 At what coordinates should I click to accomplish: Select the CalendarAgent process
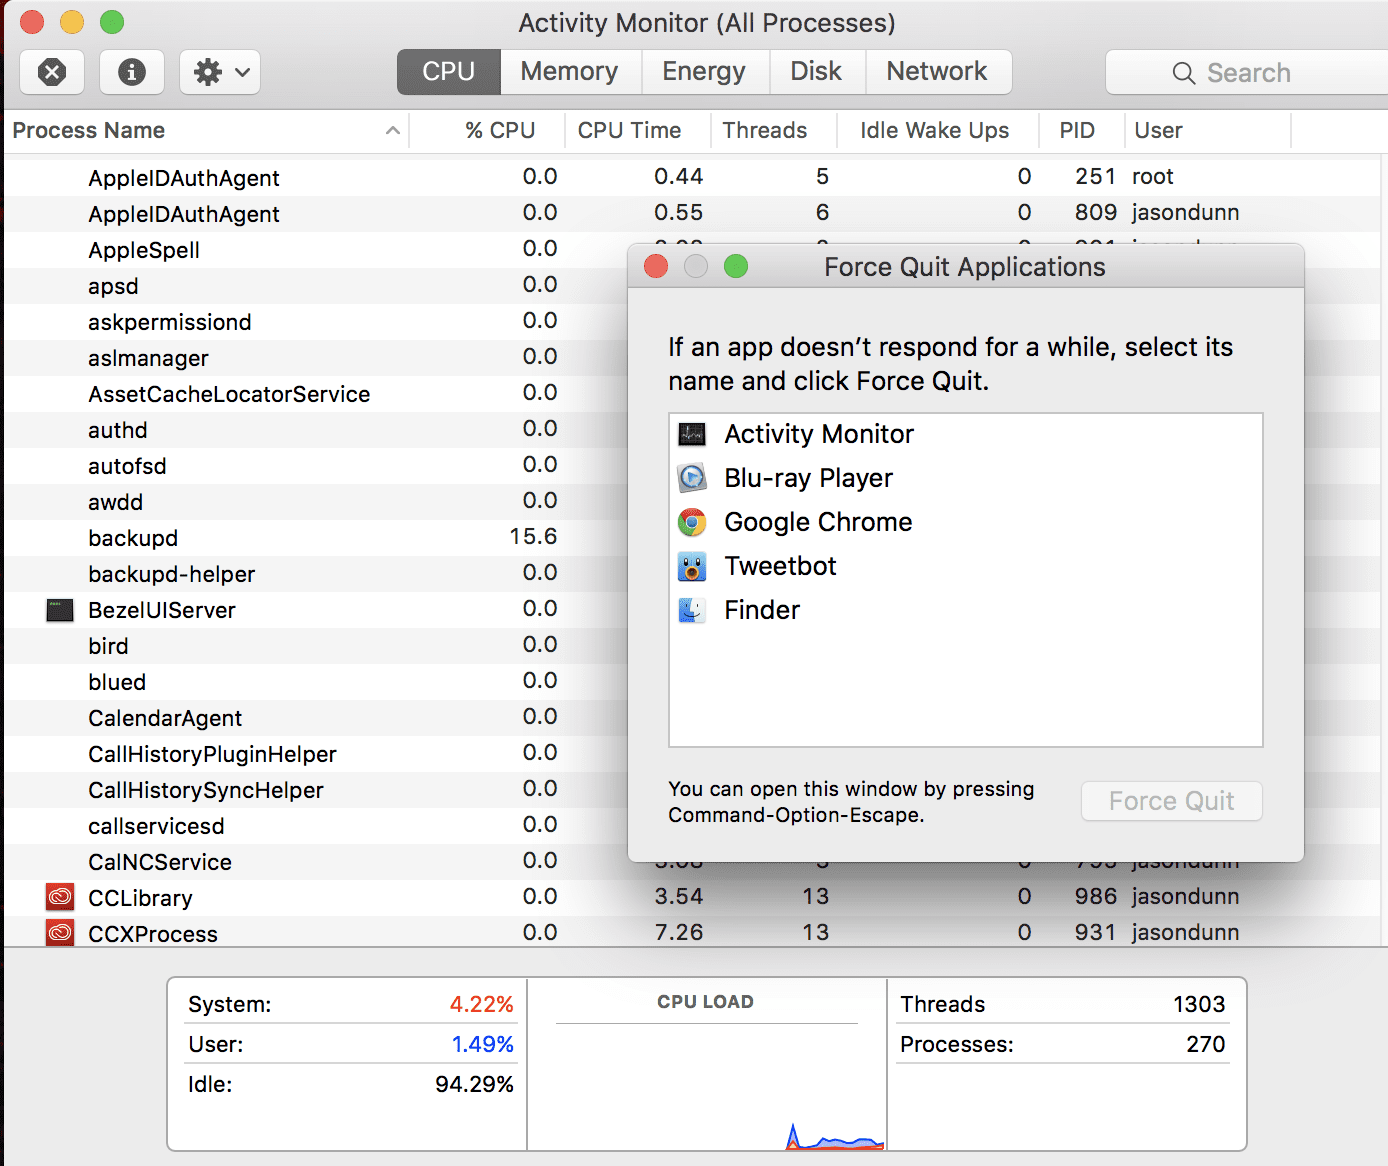(x=165, y=718)
